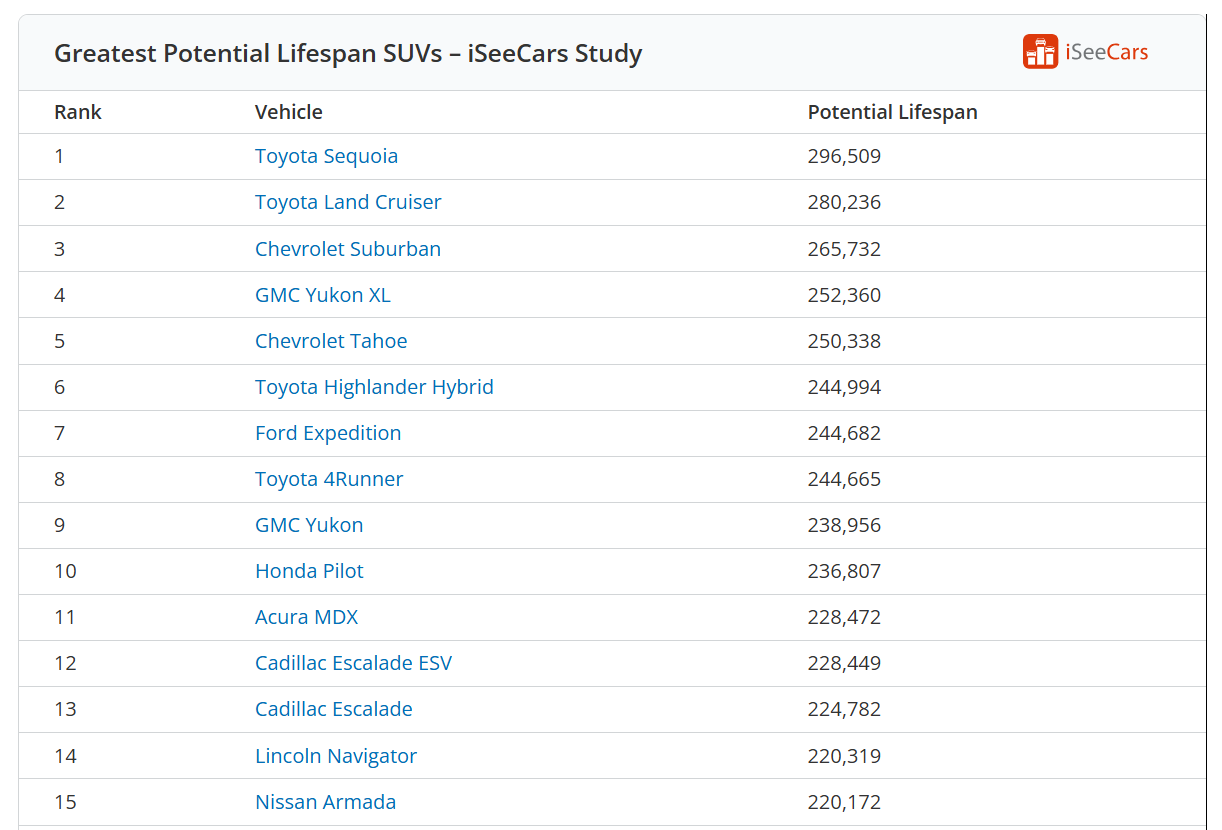Select the lifespan value 238,956

pyautogui.click(x=844, y=525)
